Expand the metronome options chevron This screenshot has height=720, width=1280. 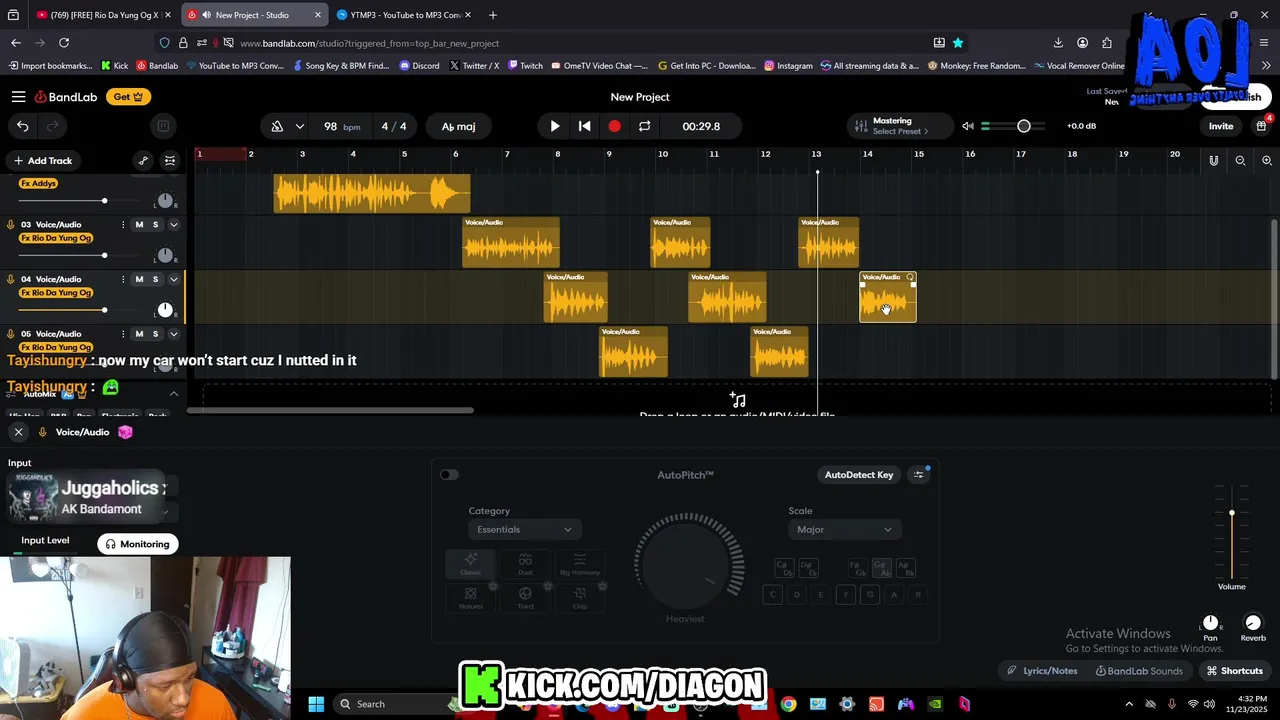pyautogui.click(x=299, y=126)
